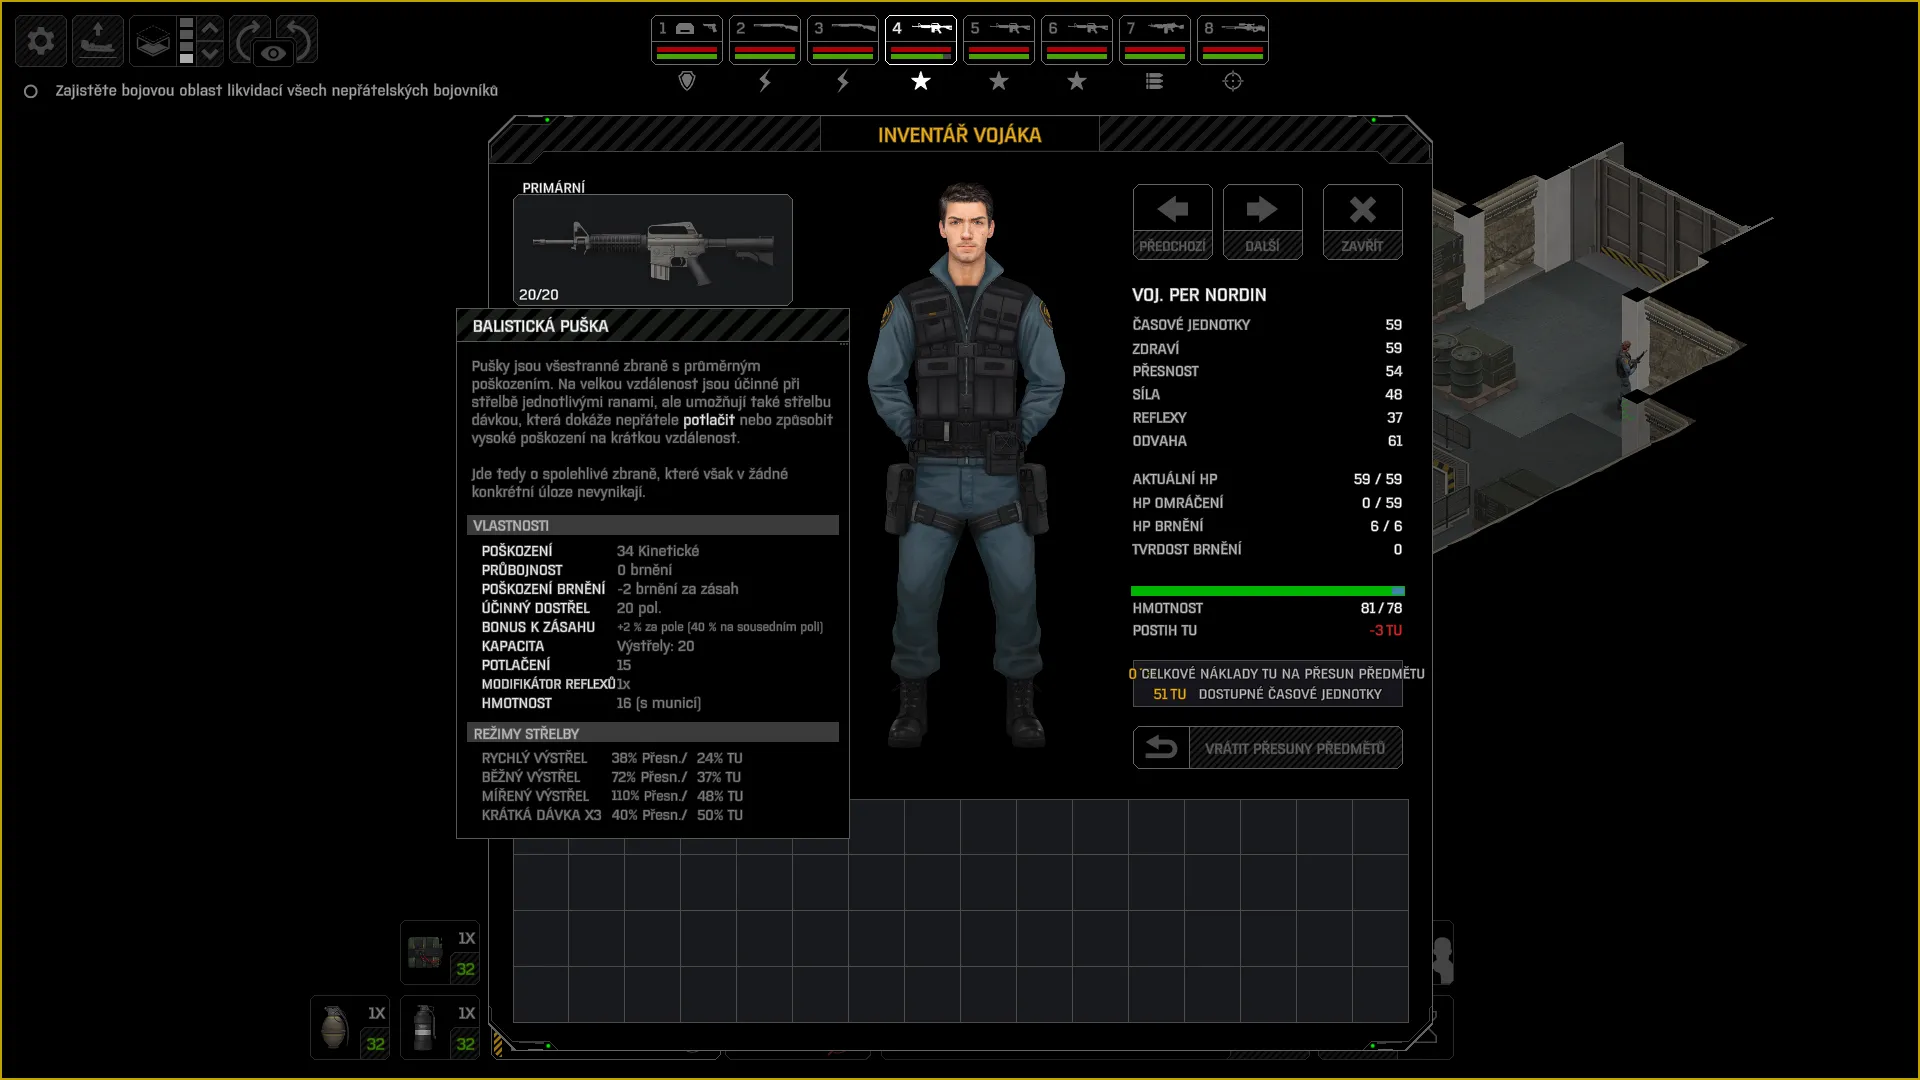This screenshot has width=1920, height=1080.
Task: Select soldier slot 1 tab
Action: point(687,40)
